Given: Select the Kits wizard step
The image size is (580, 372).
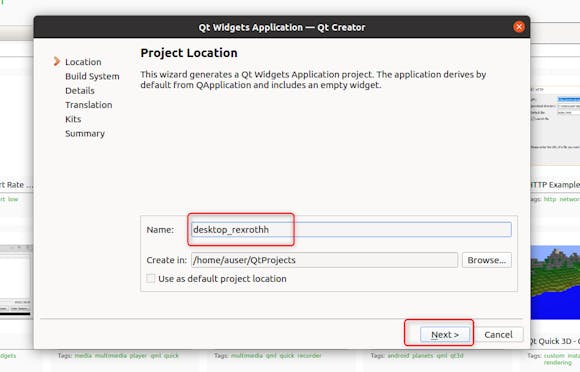Looking at the screenshot, I should [73, 119].
